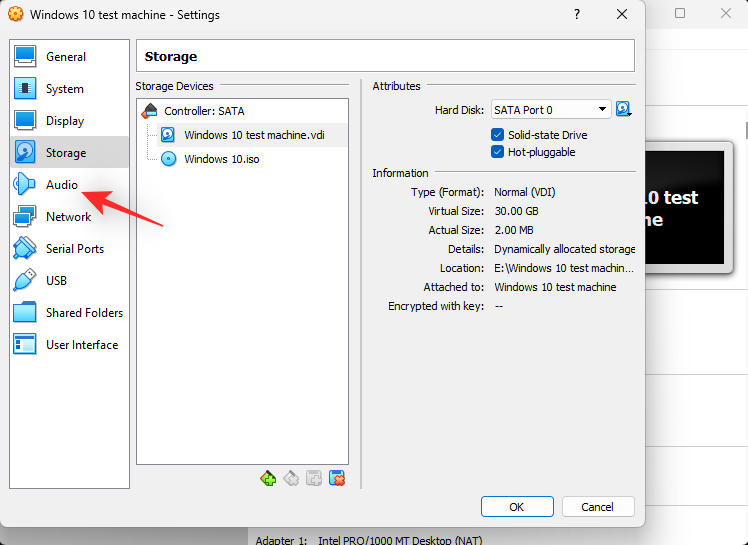
Task: Open the Hard Disk SATA Port dropdown
Action: click(x=551, y=110)
